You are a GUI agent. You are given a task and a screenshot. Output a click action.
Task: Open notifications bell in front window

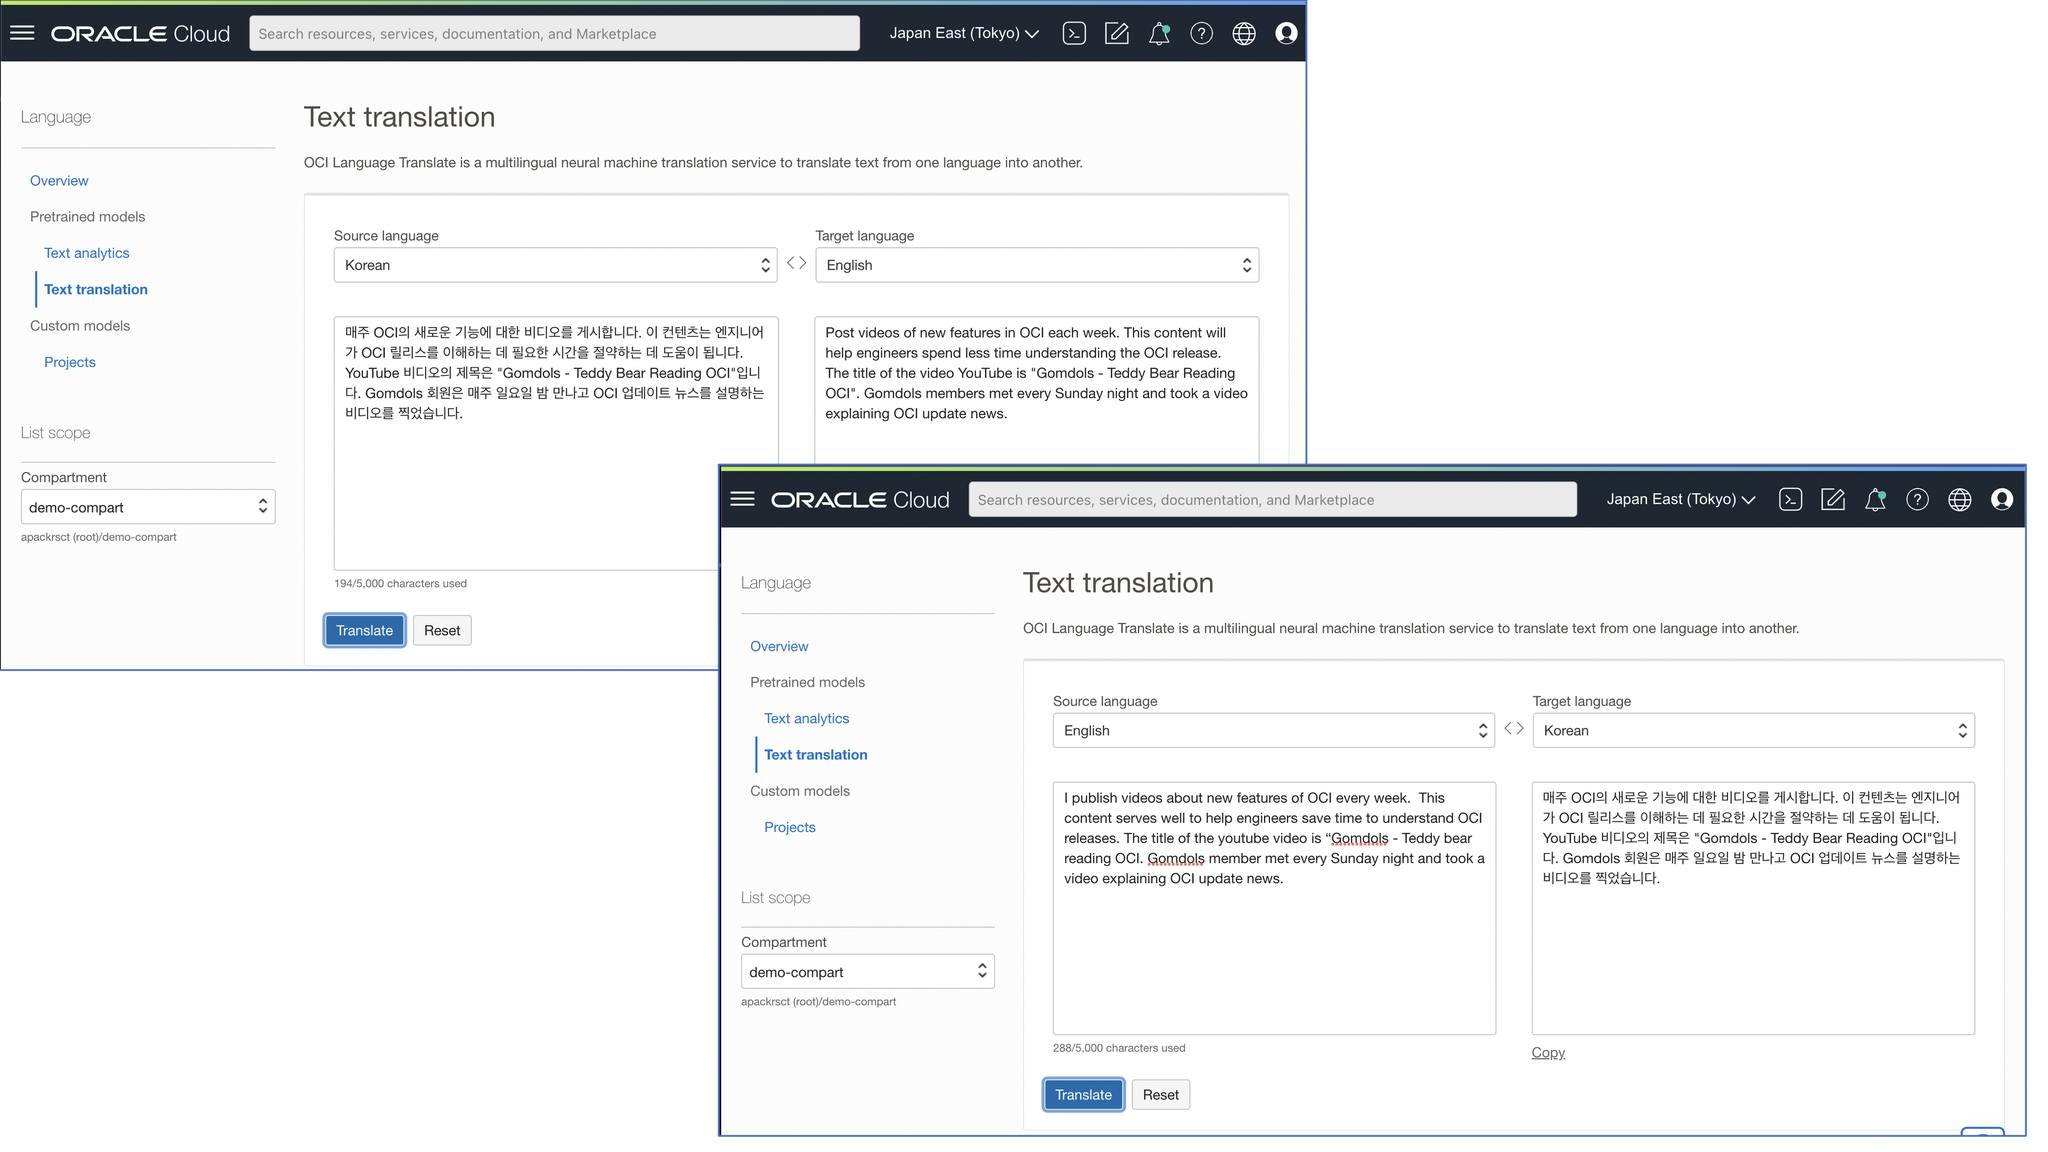pos(1875,499)
